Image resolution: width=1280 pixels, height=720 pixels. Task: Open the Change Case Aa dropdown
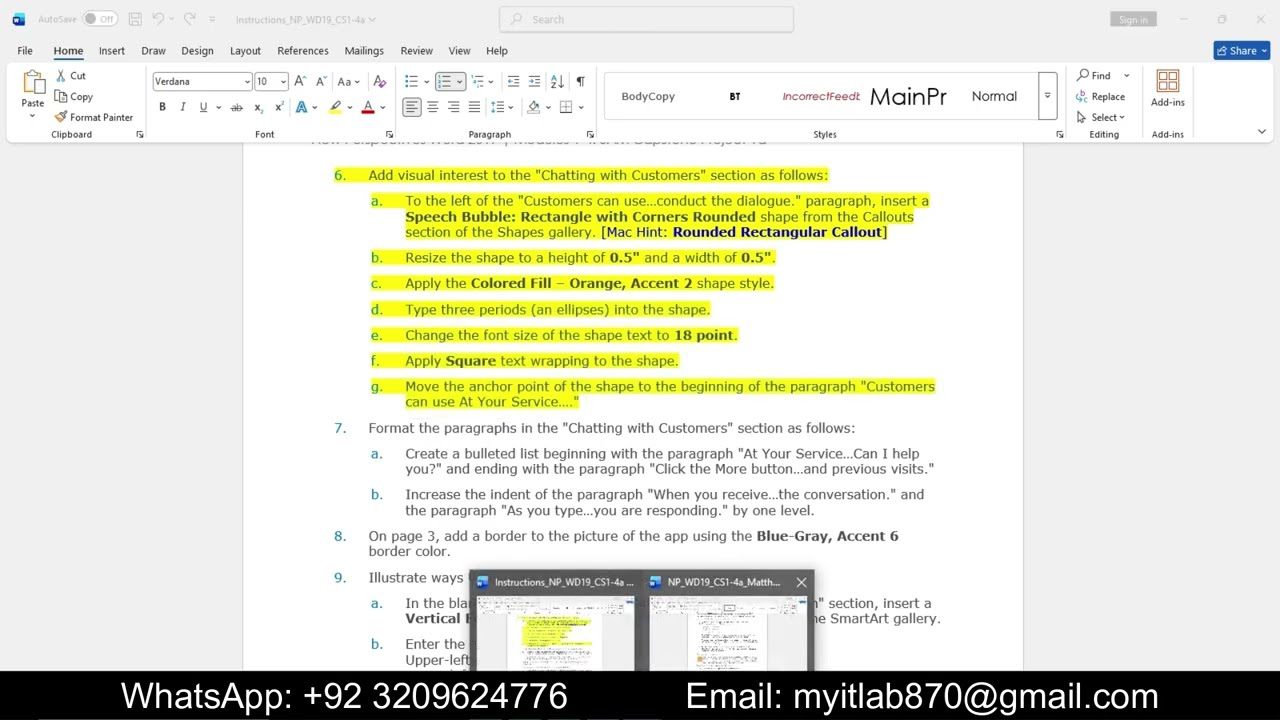click(349, 82)
